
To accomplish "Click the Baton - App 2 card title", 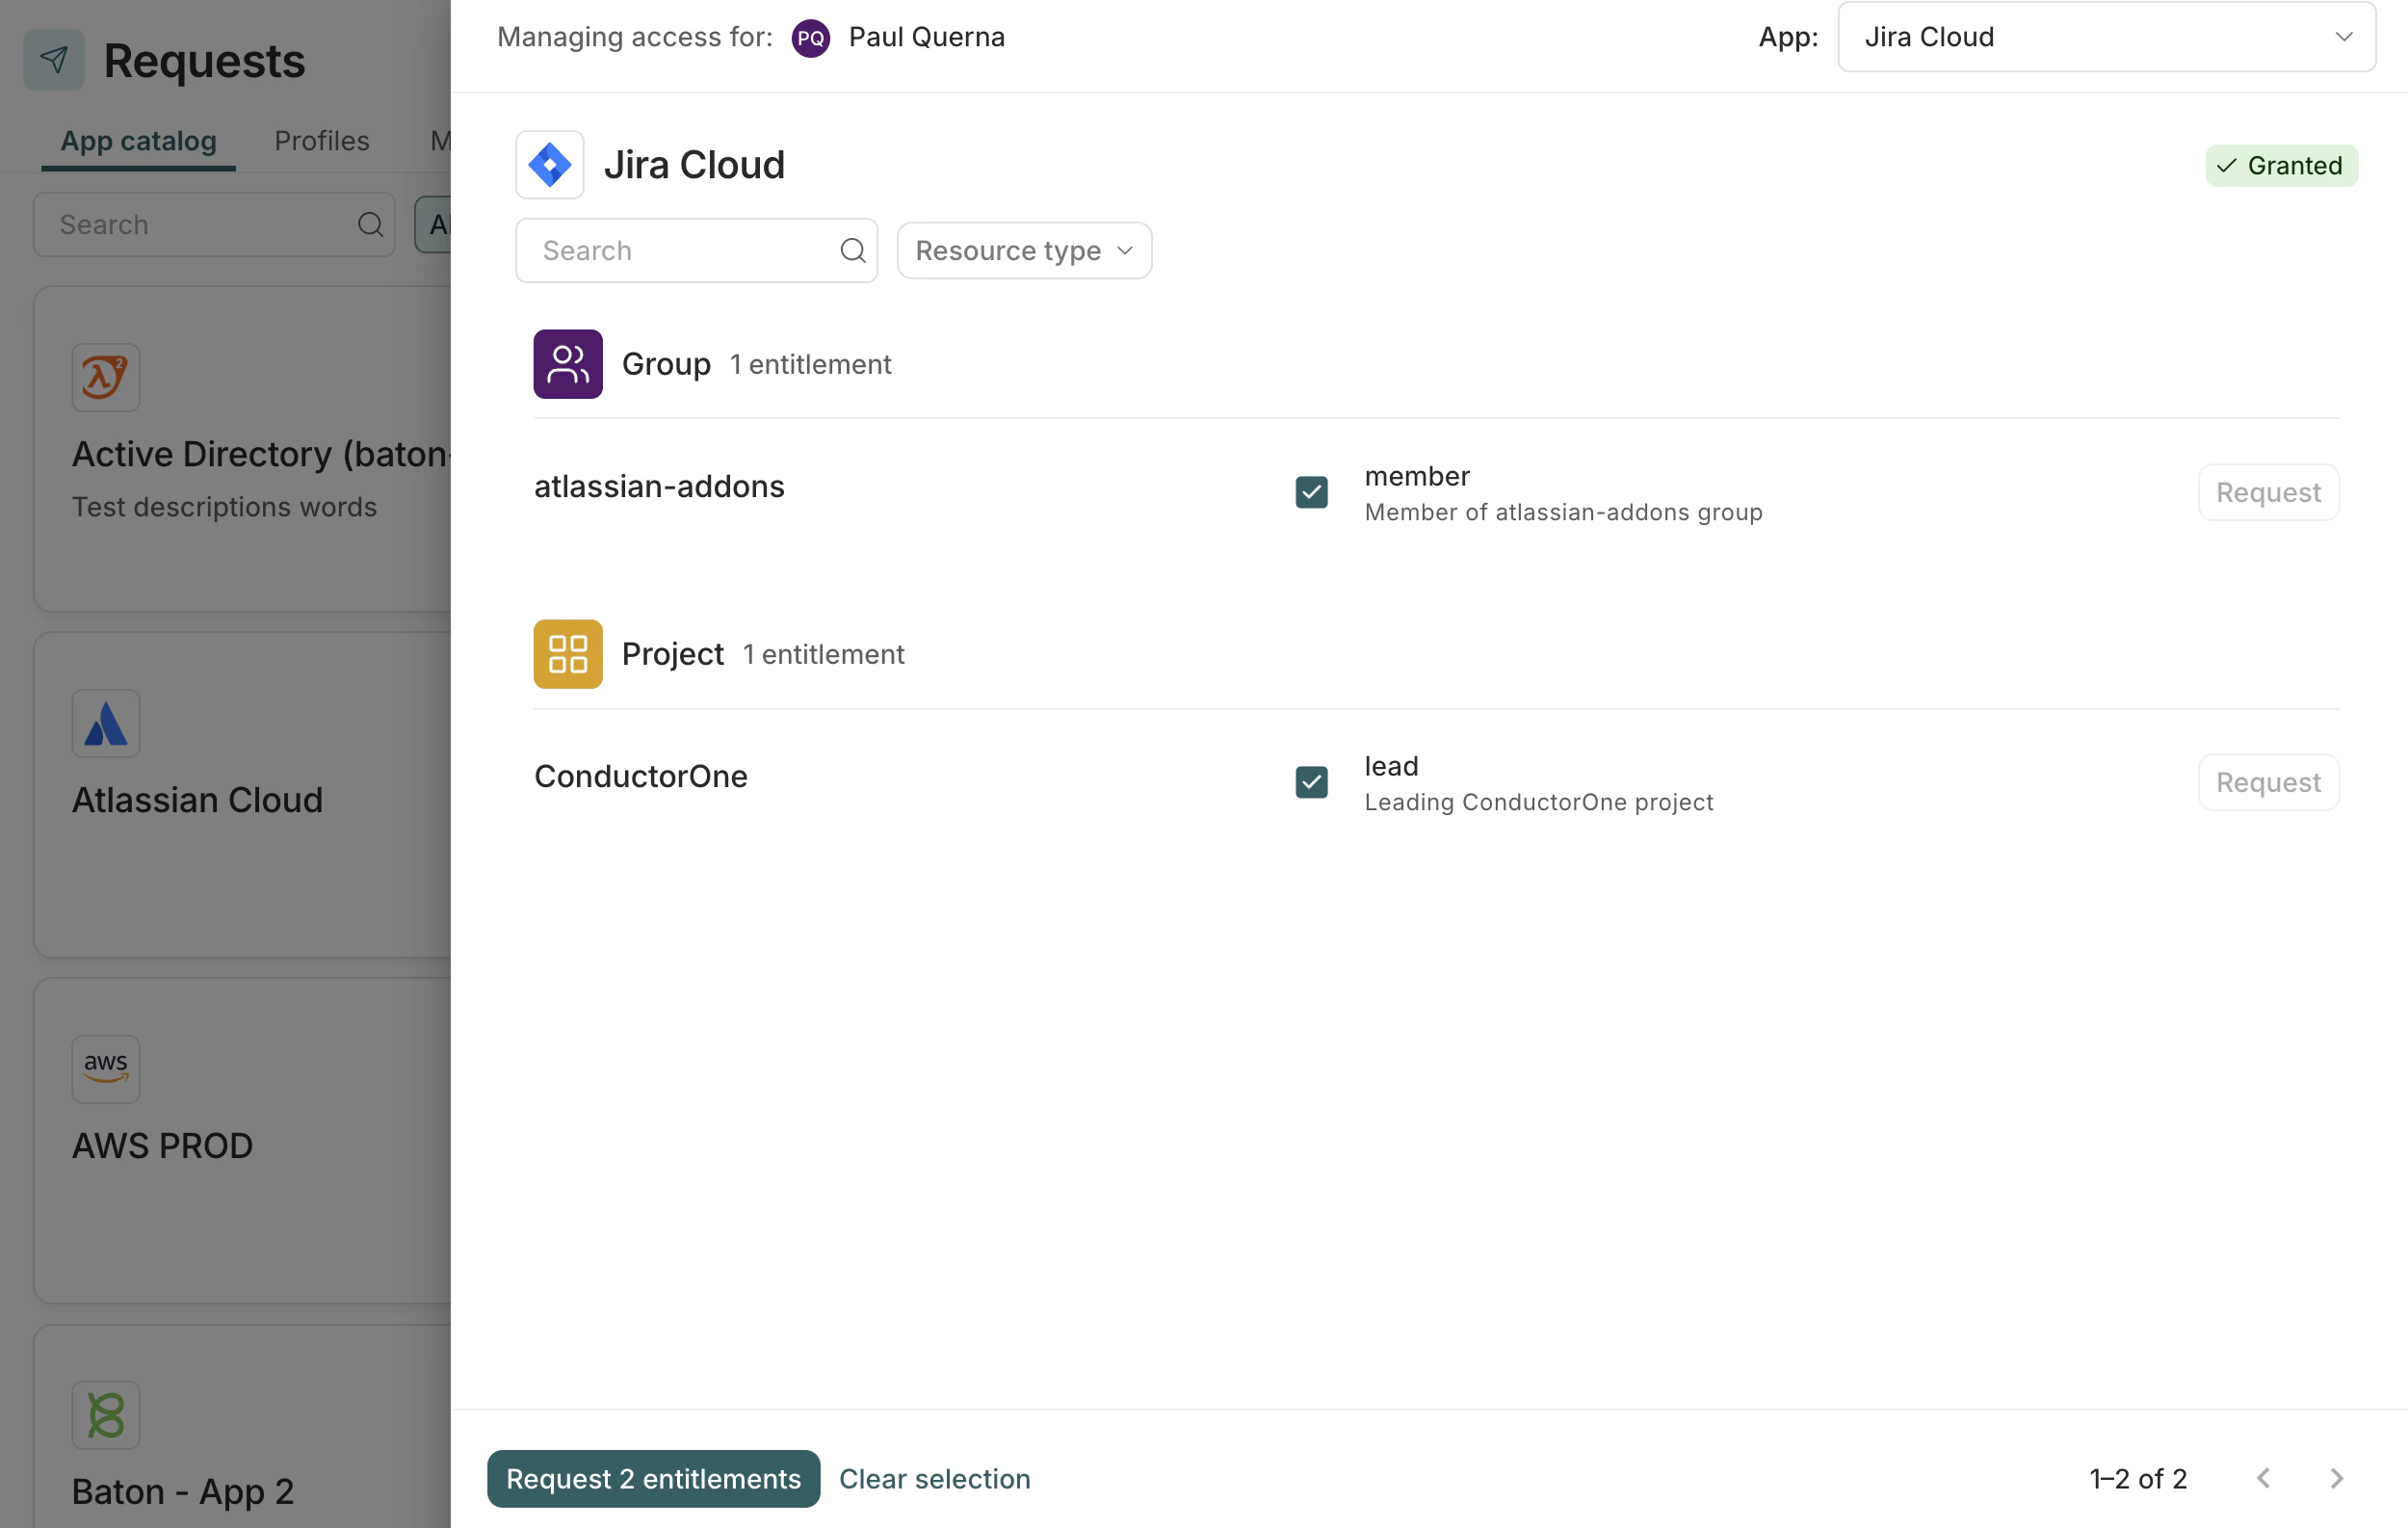I will 183,1492.
